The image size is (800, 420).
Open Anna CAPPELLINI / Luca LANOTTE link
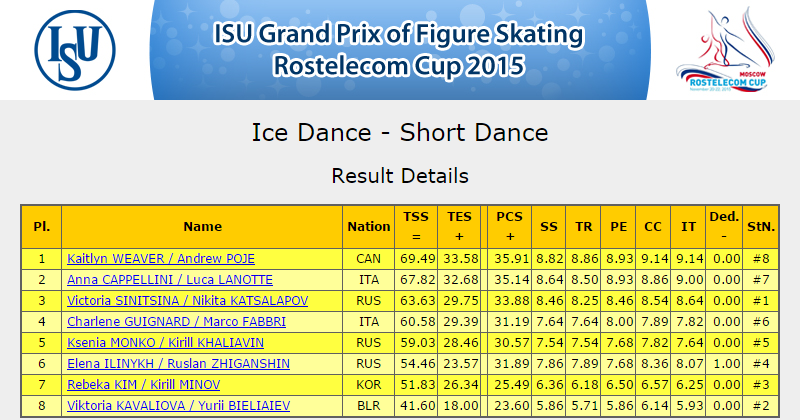[x=170, y=280]
